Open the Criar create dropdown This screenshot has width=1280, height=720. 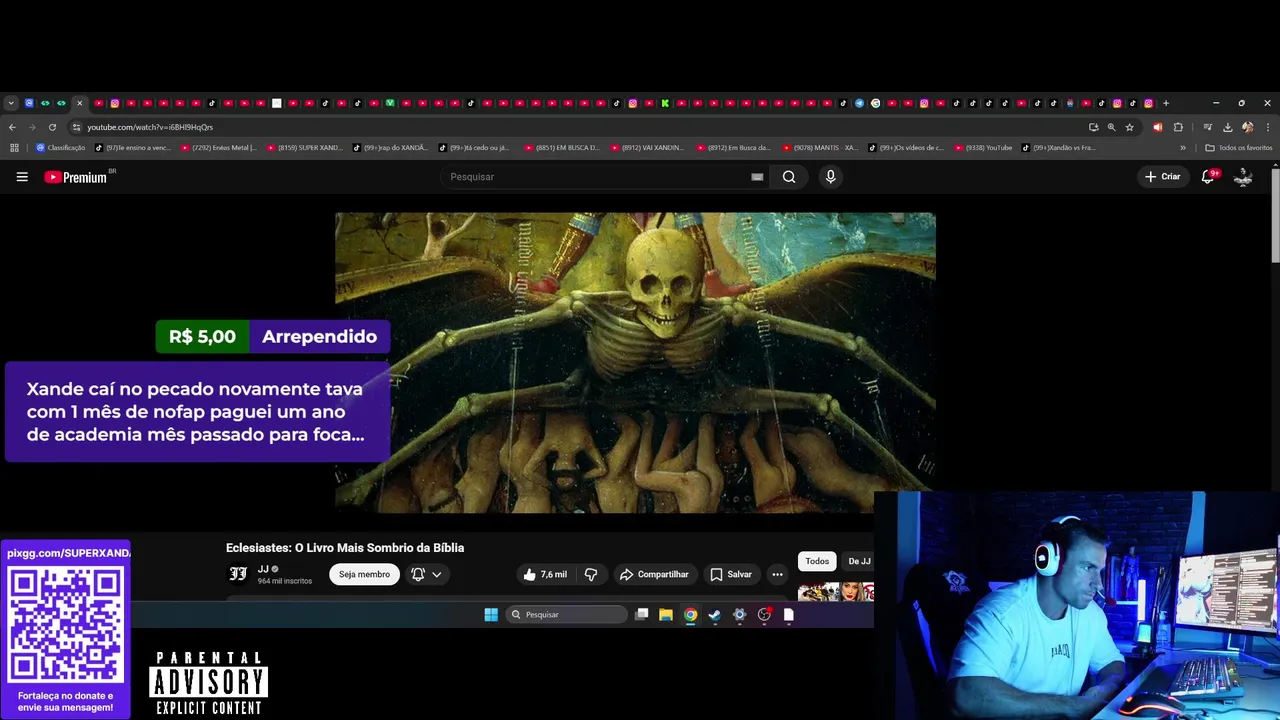(1163, 177)
